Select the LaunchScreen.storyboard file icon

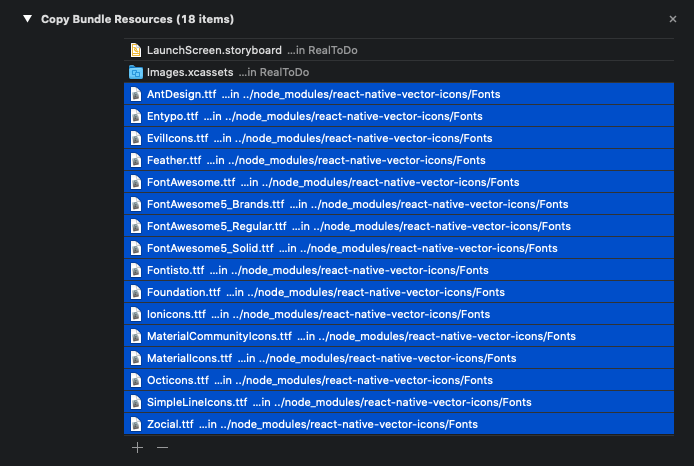(x=136, y=50)
